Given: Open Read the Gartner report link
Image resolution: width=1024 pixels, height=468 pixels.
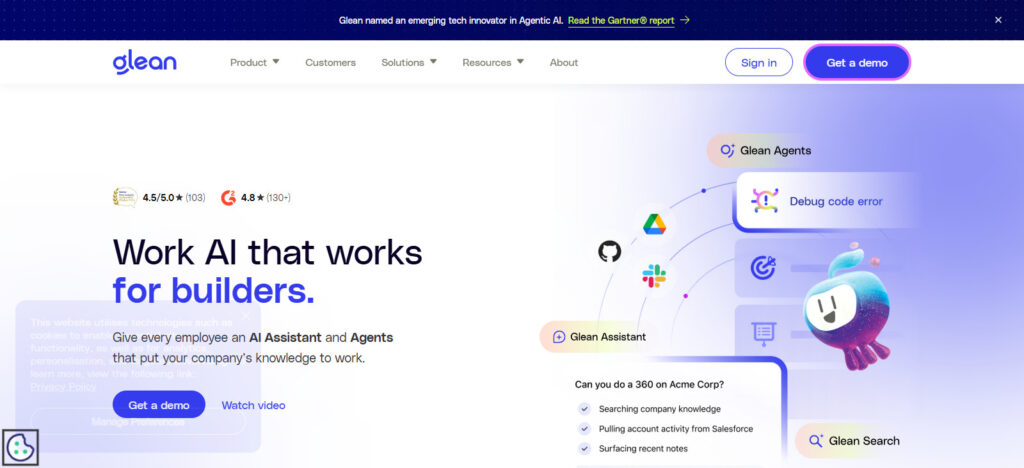Looking at the screenshot, I should pos(621,20).
